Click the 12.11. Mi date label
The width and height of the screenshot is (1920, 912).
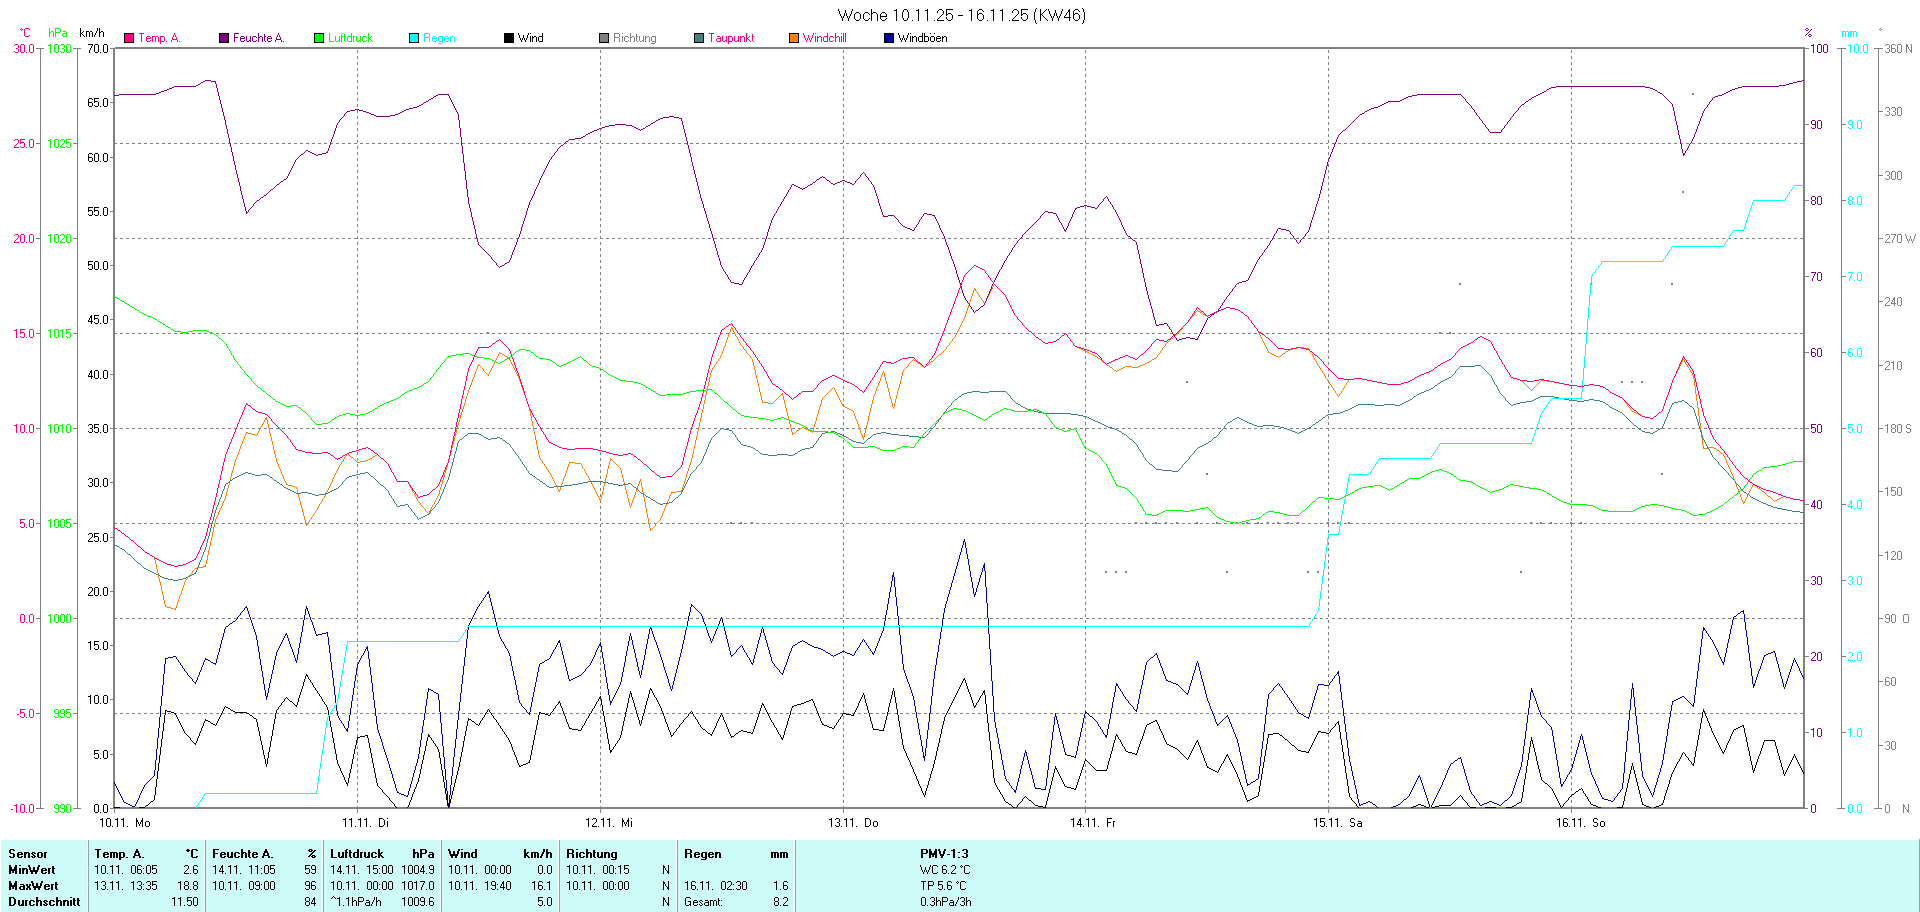point(609,823)
